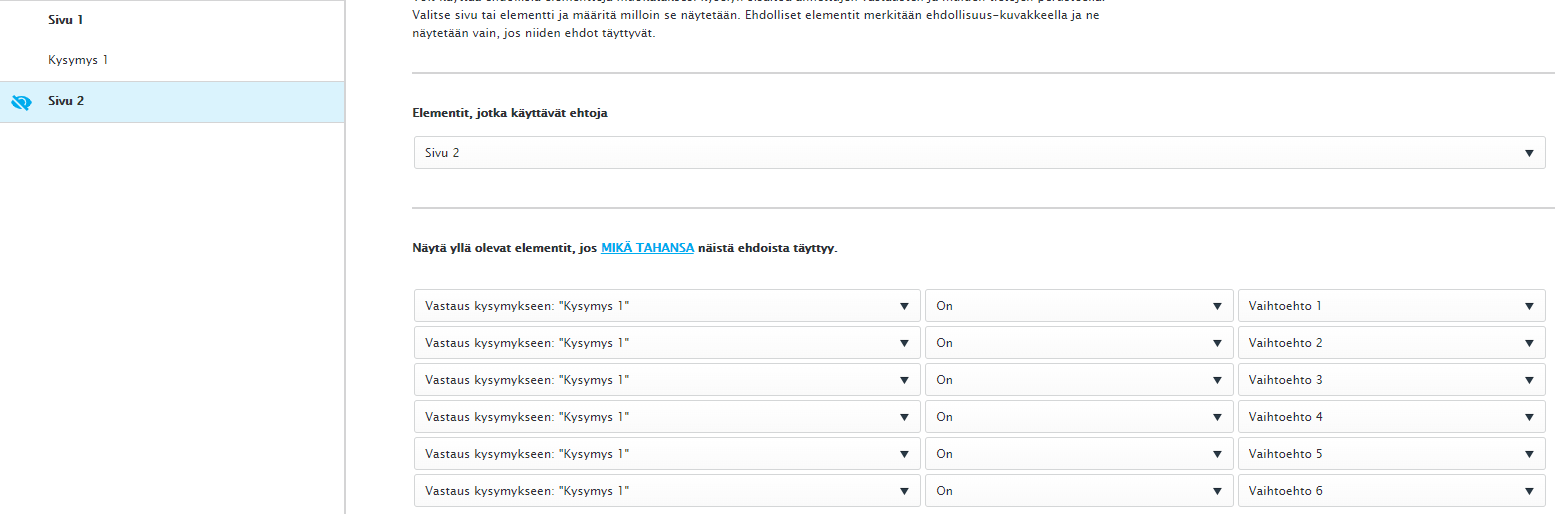
Task: Open the Vaihtoehto 3 value dropdown
Action: pyautogui.click(x=1391, y=380)
